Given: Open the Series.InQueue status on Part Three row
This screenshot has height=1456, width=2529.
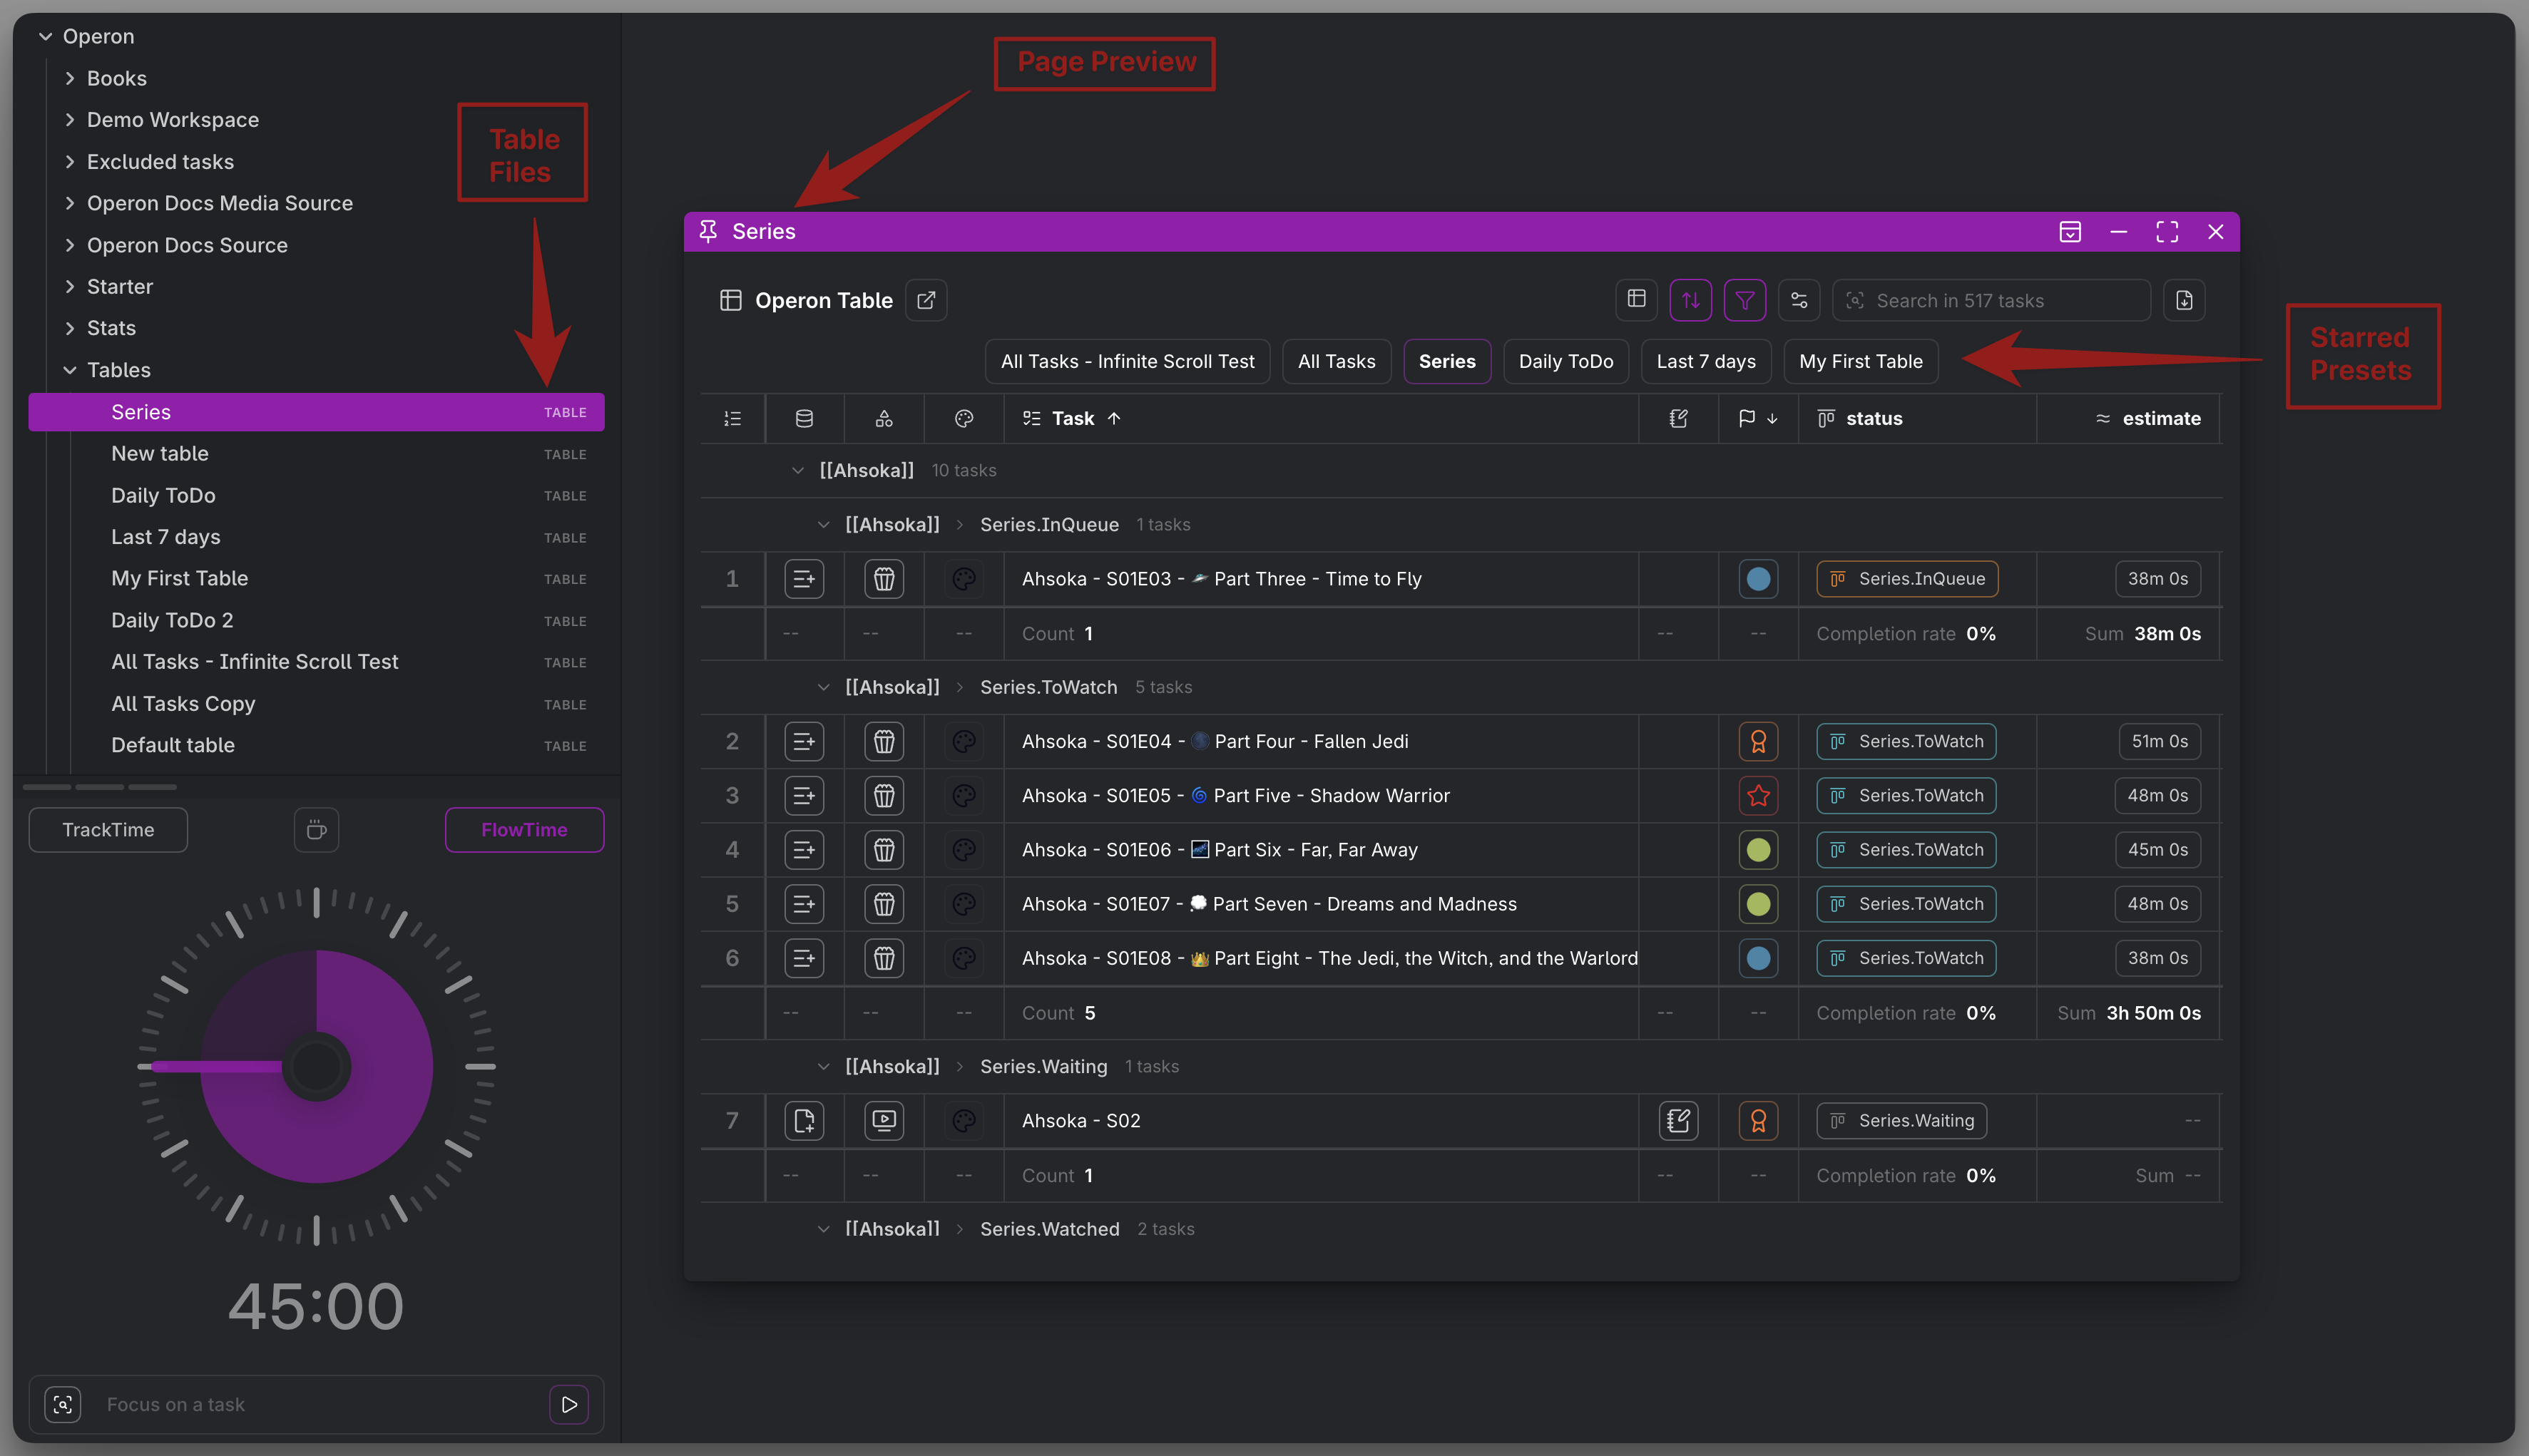Looking at the screenshot, I should point(1906,579).
